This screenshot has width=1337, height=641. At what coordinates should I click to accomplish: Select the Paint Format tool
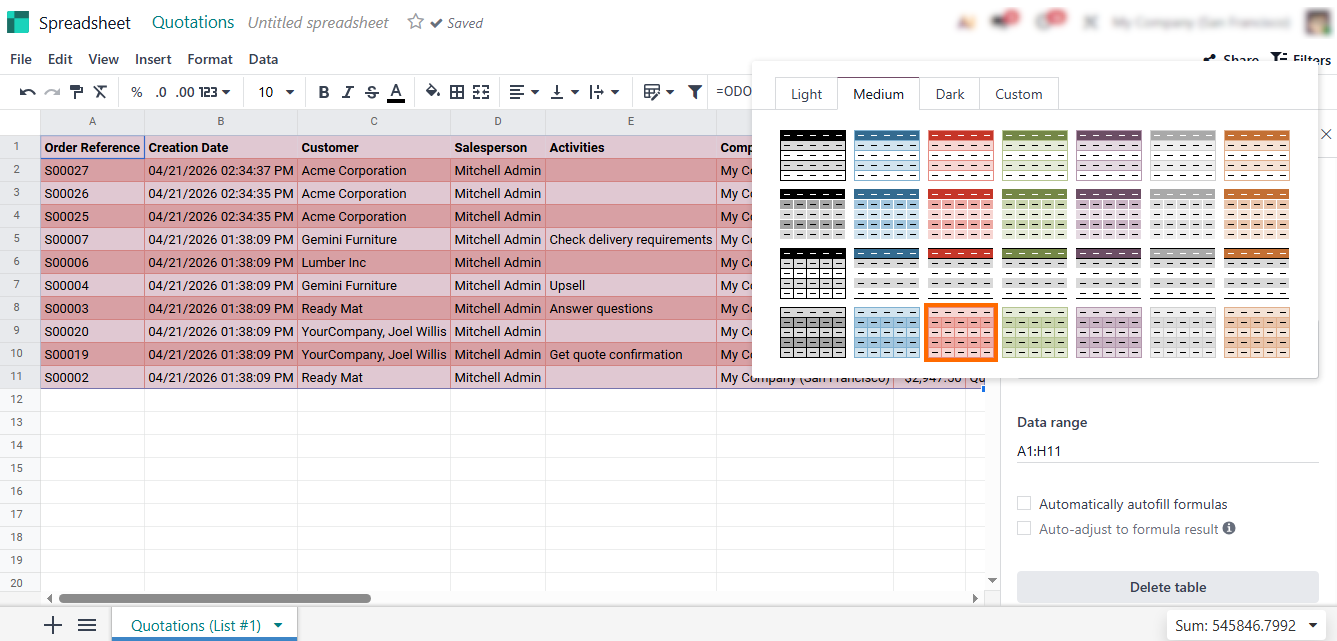tap(76, 92)
